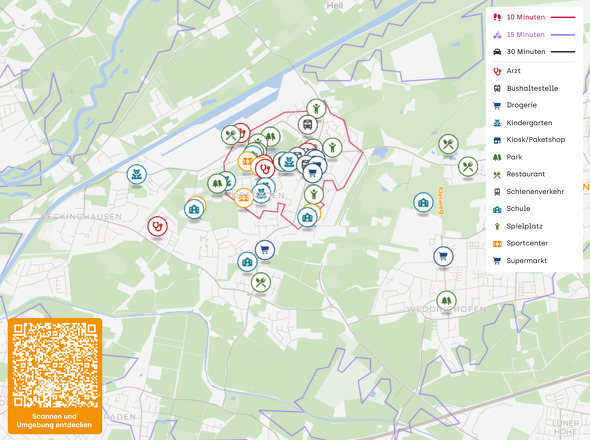
Task: Click Restaurant marker overlapping the red Arzt marker
Action: point(231,135)
